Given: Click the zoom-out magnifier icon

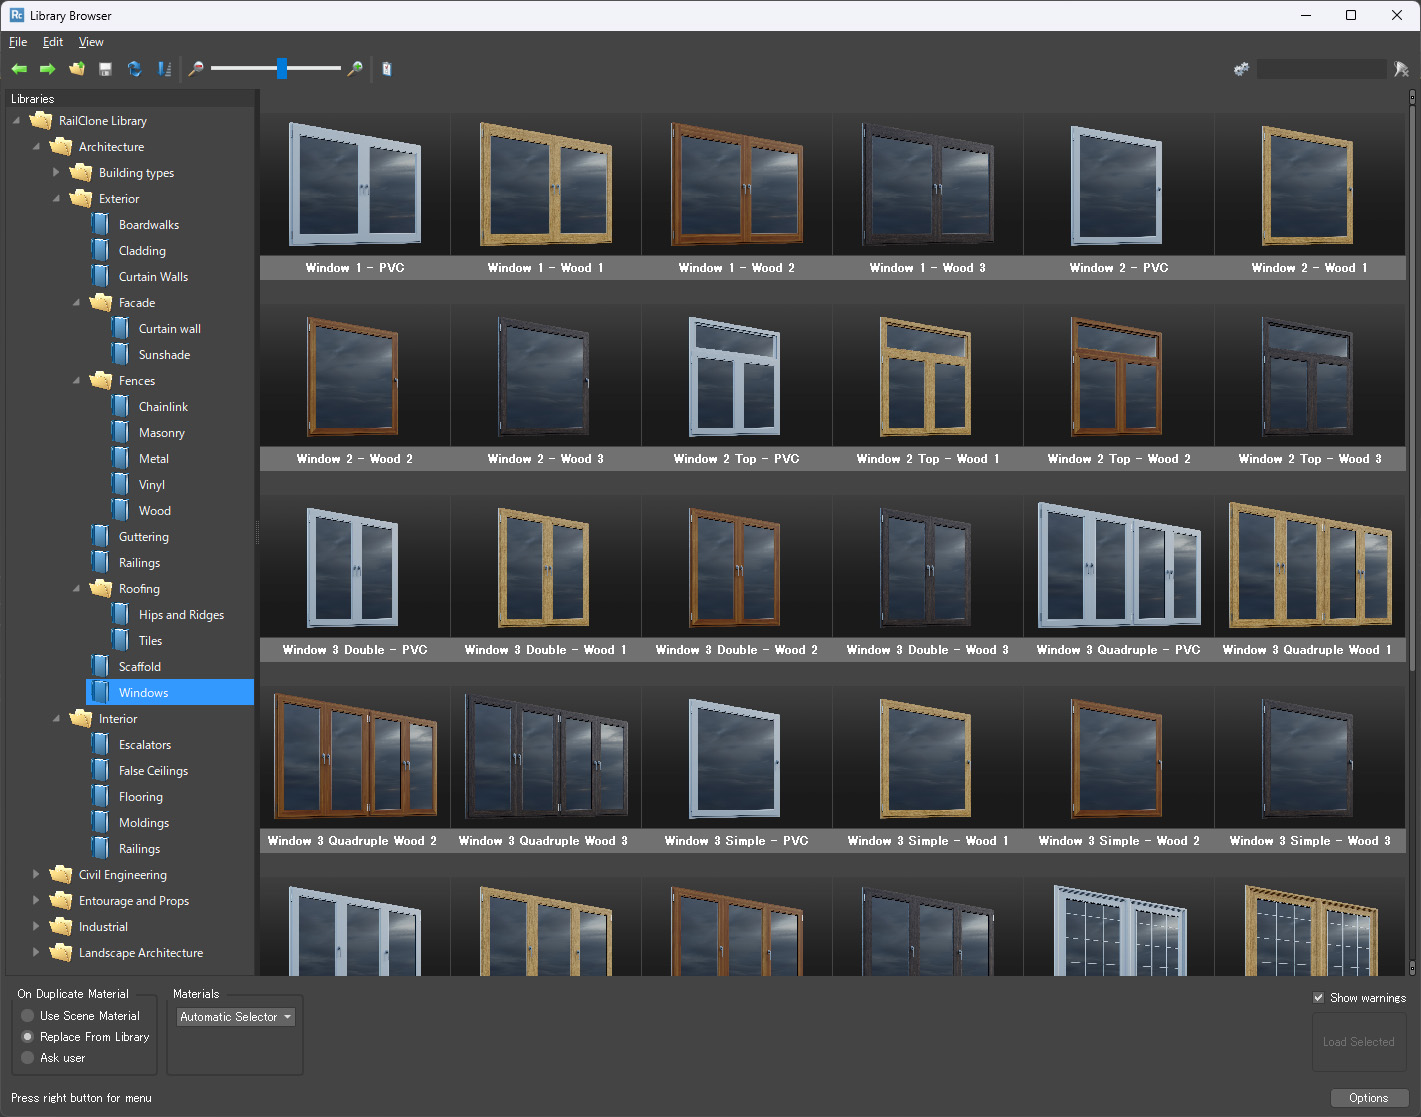Looking at the screenshot, I should click(x=196, y=69).
